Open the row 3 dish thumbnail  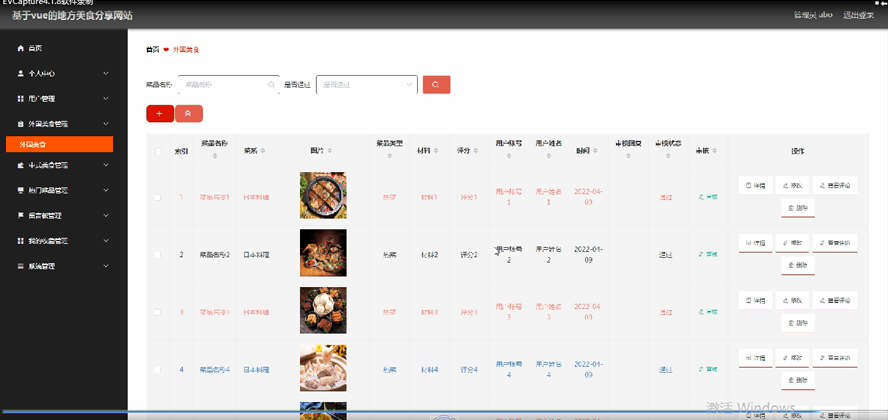(323, 310)
